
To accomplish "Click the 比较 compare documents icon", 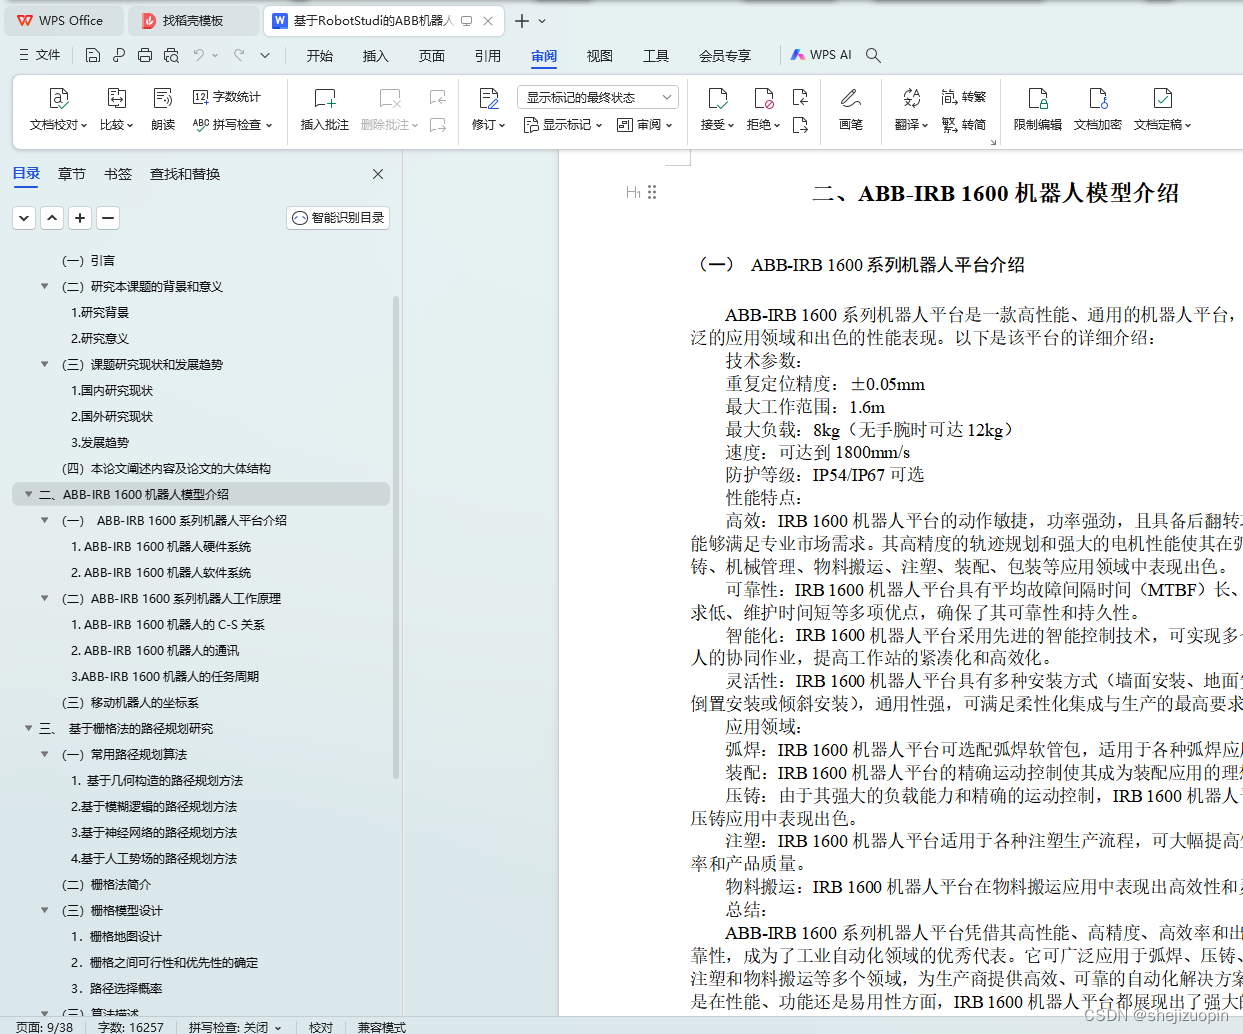I will (116, 98).
